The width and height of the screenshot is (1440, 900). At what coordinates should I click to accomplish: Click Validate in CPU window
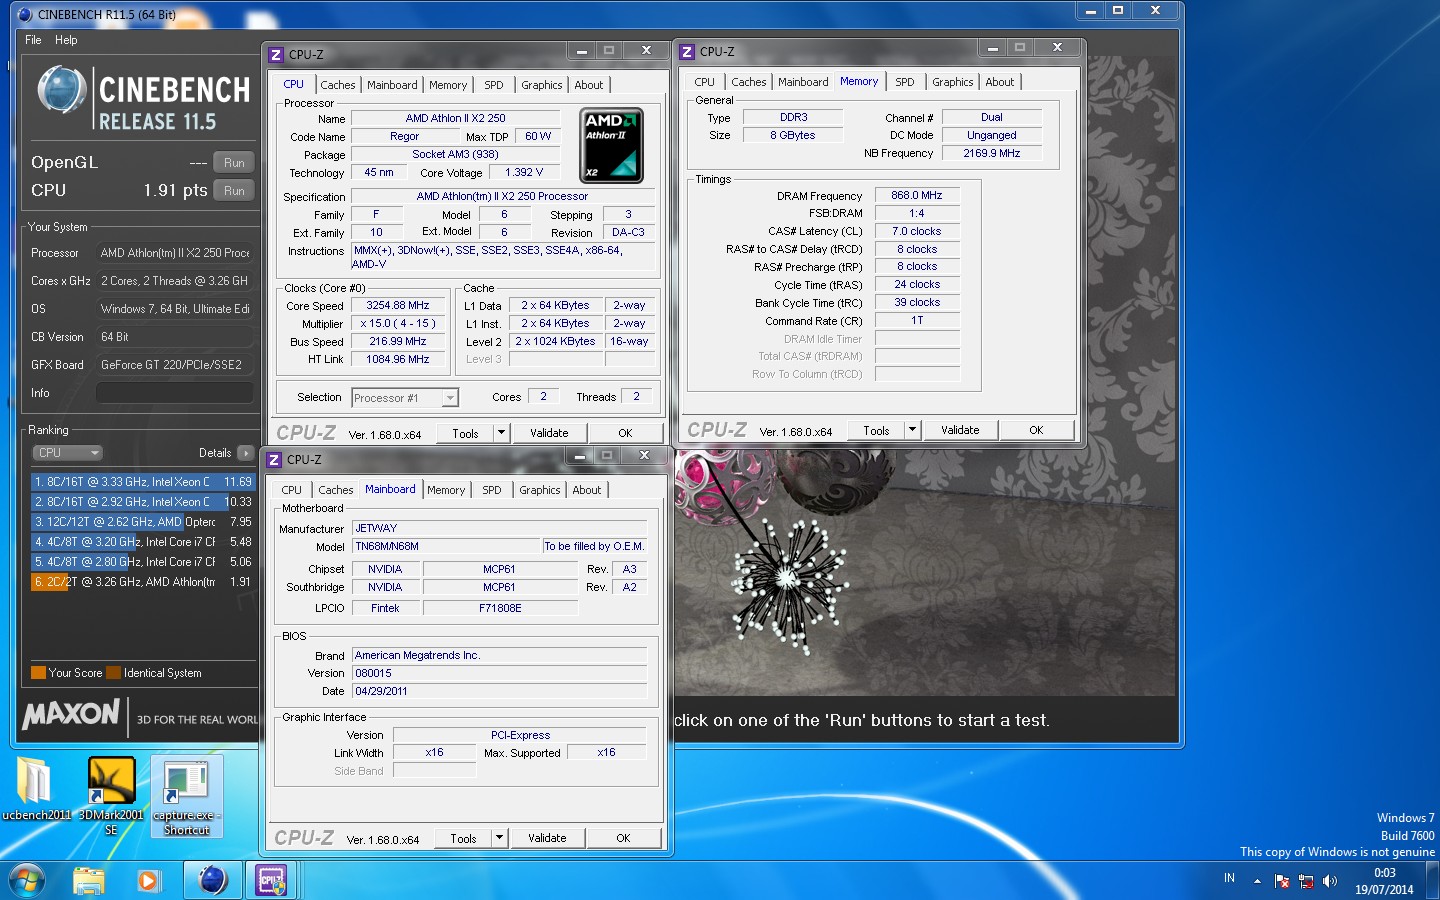pyautogui.click(x=549, y=433)
